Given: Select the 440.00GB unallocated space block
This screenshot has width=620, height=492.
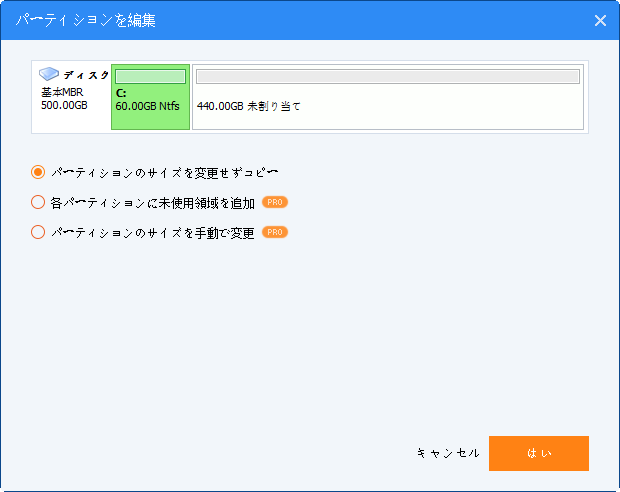Looking at the screenshot, I should (x=388, y=97).
